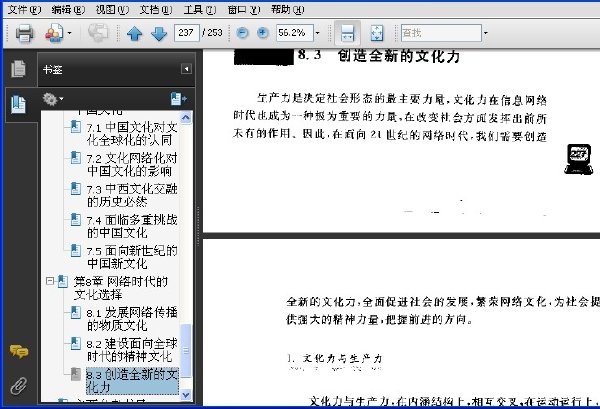Screen dimensions: 600x409
Task: Click the page number field showing 237
Action: click(x=186, y=33)
